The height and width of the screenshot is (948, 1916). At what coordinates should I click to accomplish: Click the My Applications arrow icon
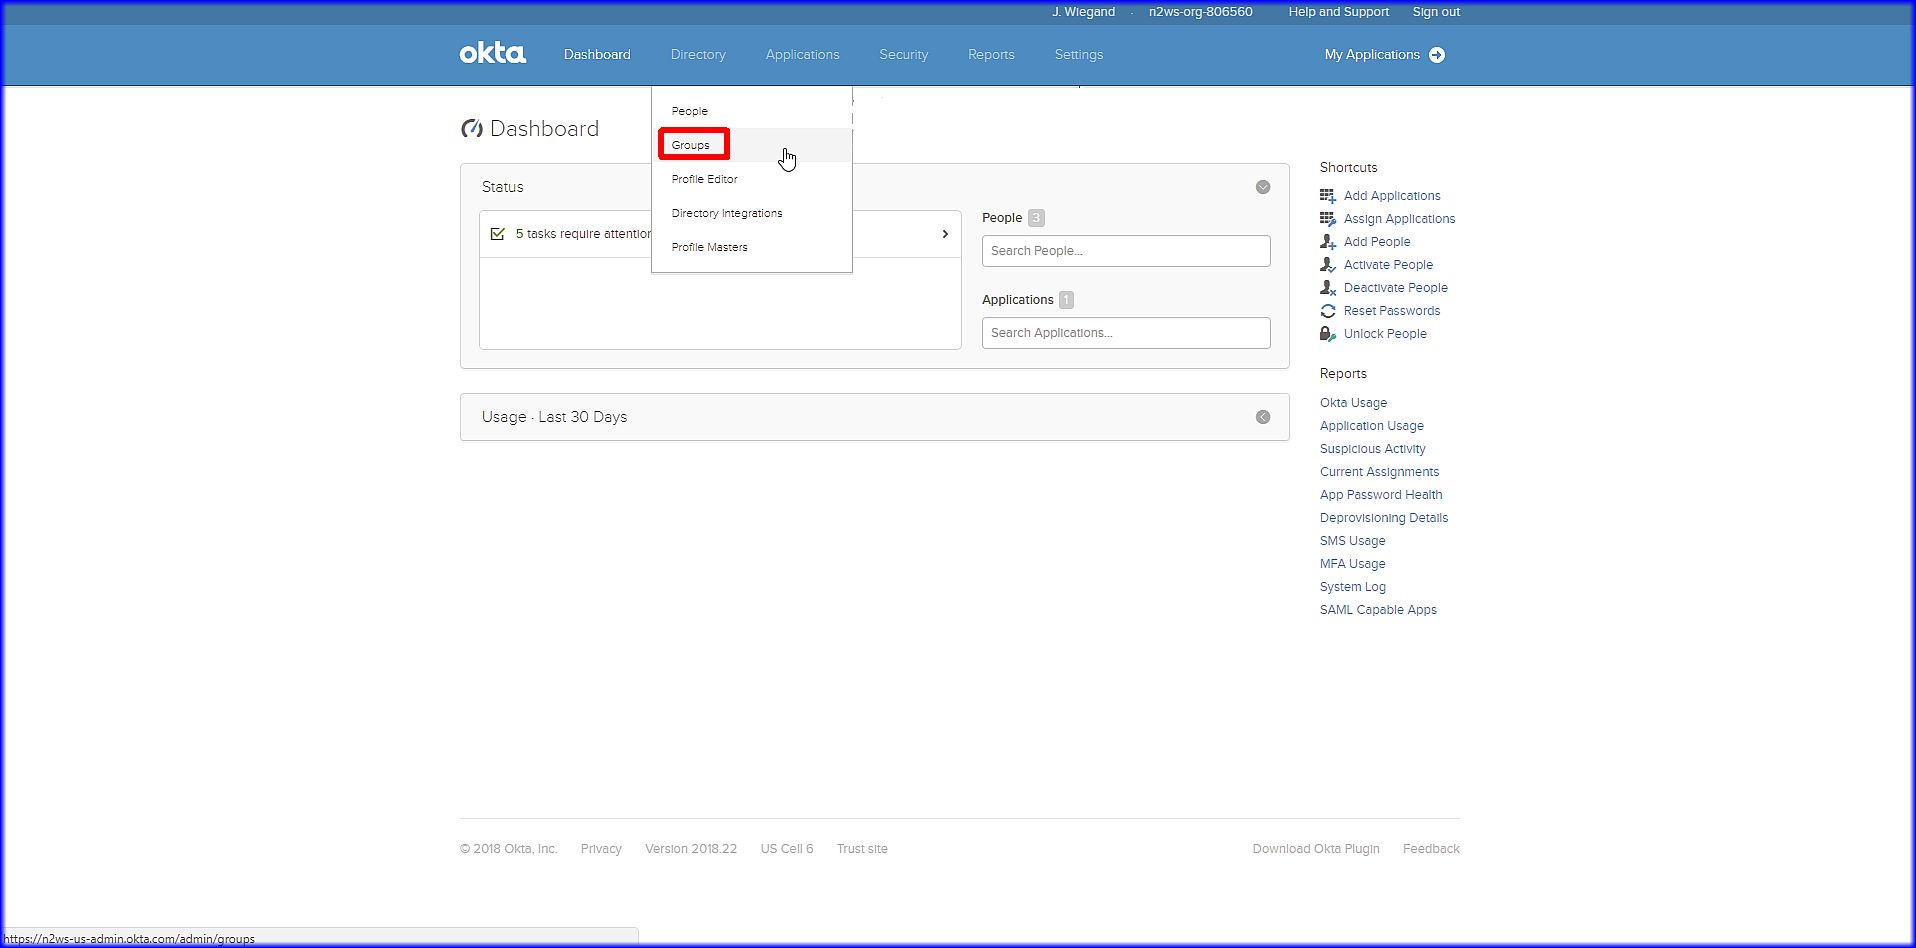click(x=1437, y=55)
